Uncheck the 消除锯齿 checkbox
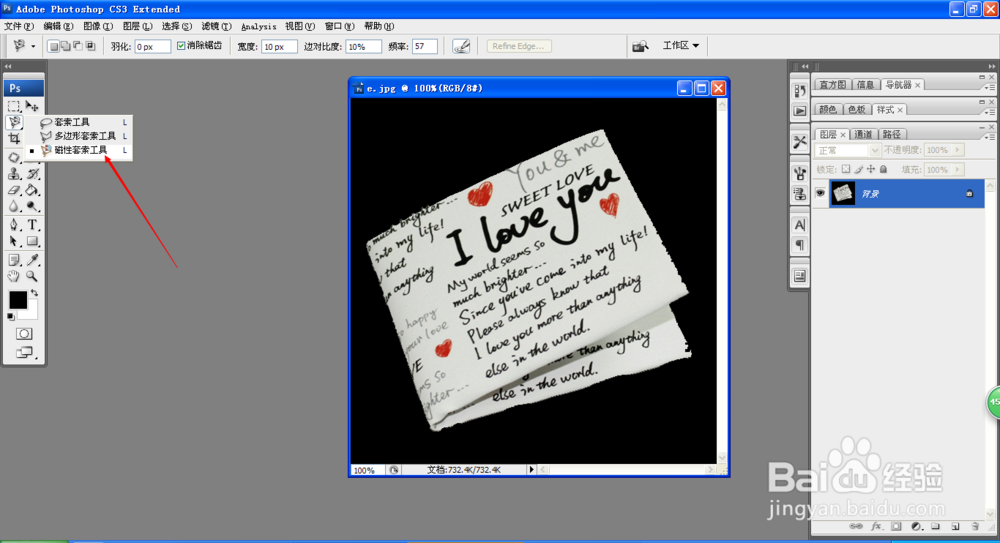The image size is (1000, 543). coord(181,46)
